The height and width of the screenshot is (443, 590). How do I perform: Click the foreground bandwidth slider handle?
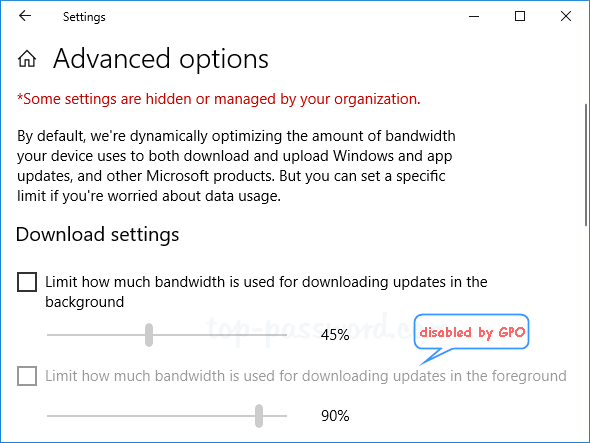(259, 416)
